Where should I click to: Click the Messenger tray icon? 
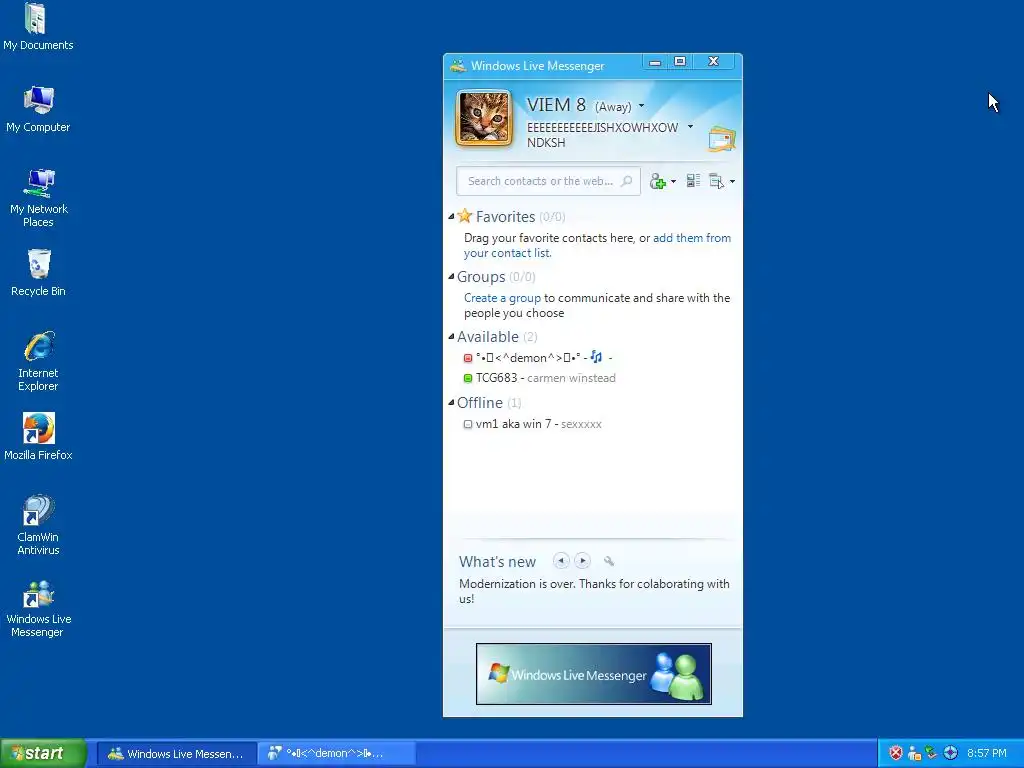click(x=914, y=753)
